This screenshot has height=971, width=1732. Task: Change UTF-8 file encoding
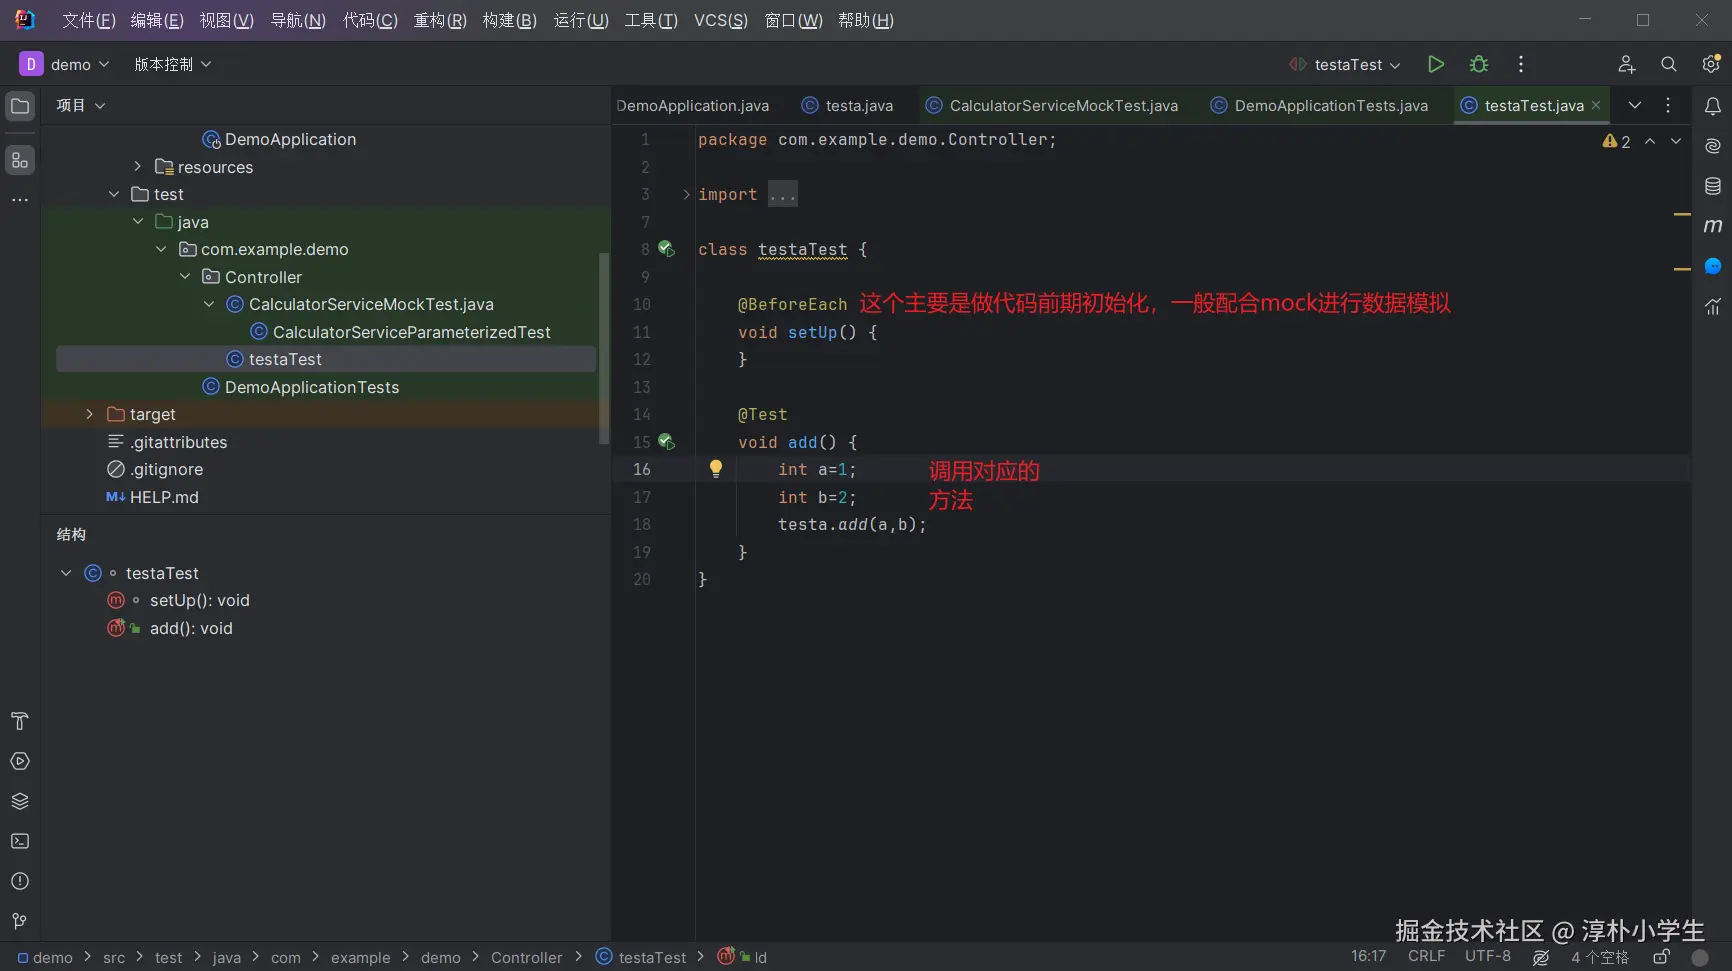click(1488, 957)
